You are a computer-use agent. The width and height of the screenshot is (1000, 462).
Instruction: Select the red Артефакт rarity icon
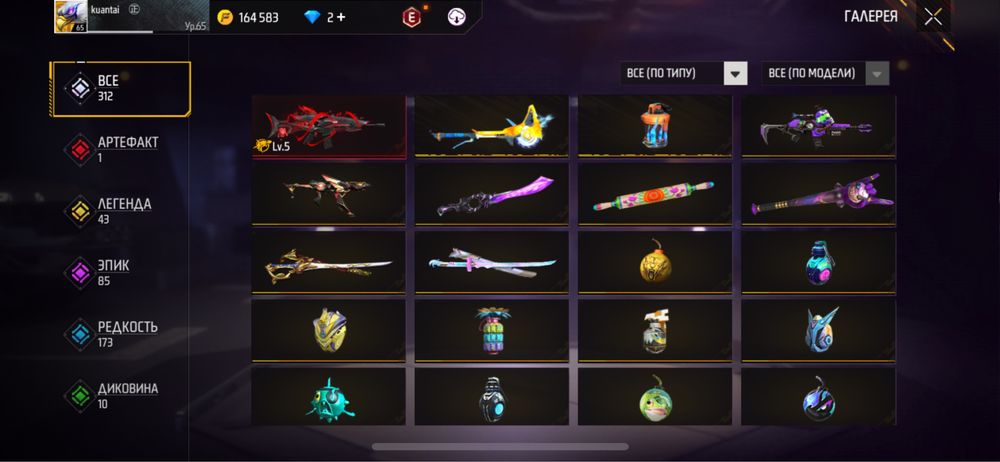[x=80, y=149]
